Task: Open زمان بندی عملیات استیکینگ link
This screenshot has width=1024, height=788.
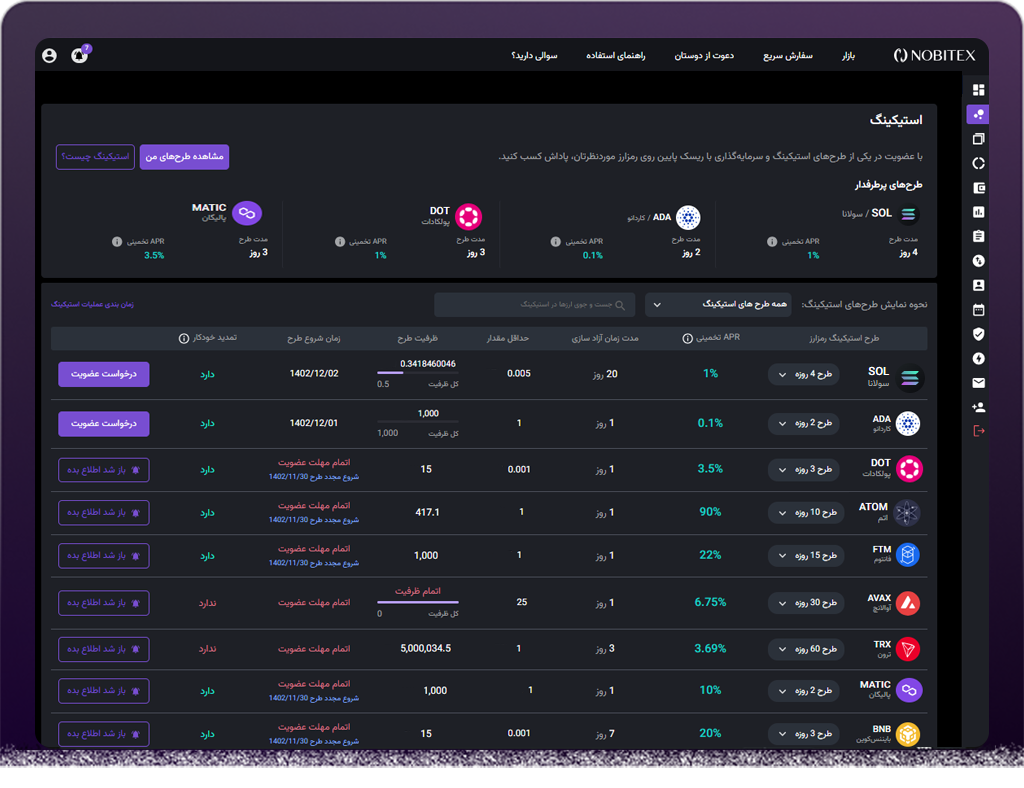Action: (x=92, y=304)
